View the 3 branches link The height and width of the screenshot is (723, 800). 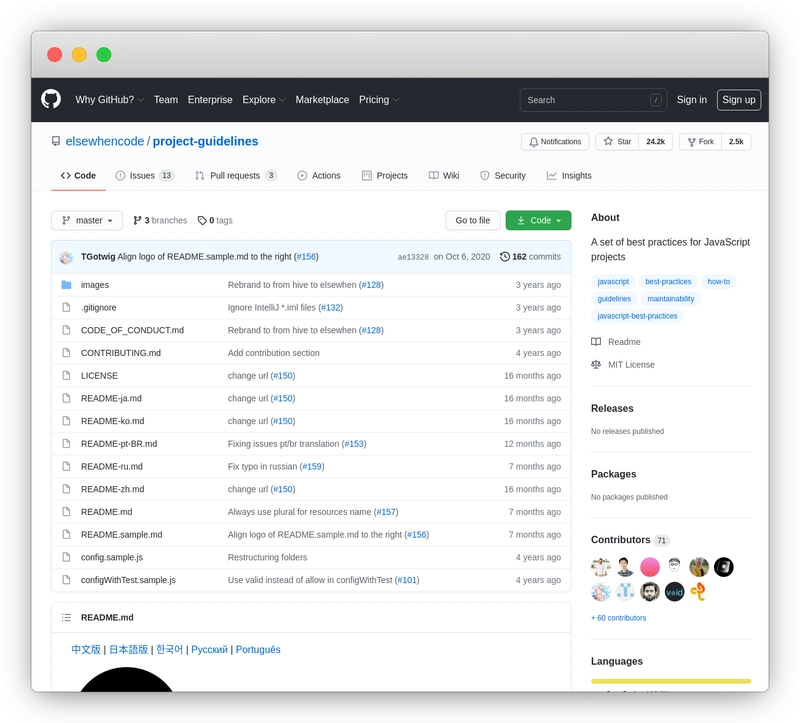[x=160, y=220]
